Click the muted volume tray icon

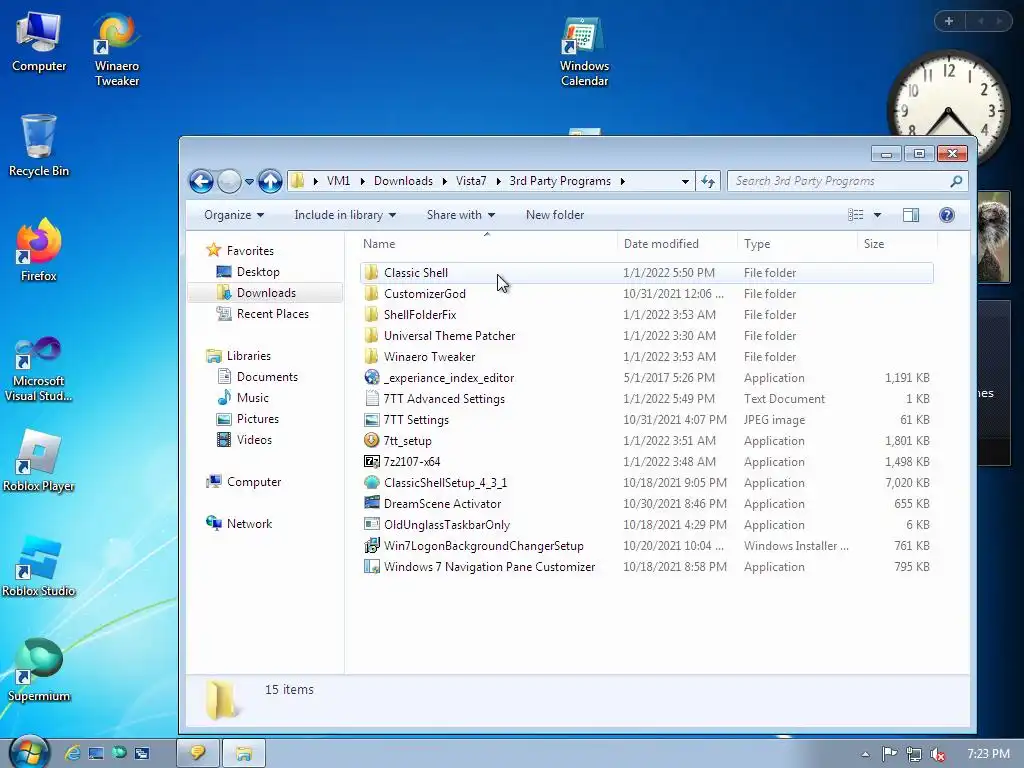tap(937, 754)
